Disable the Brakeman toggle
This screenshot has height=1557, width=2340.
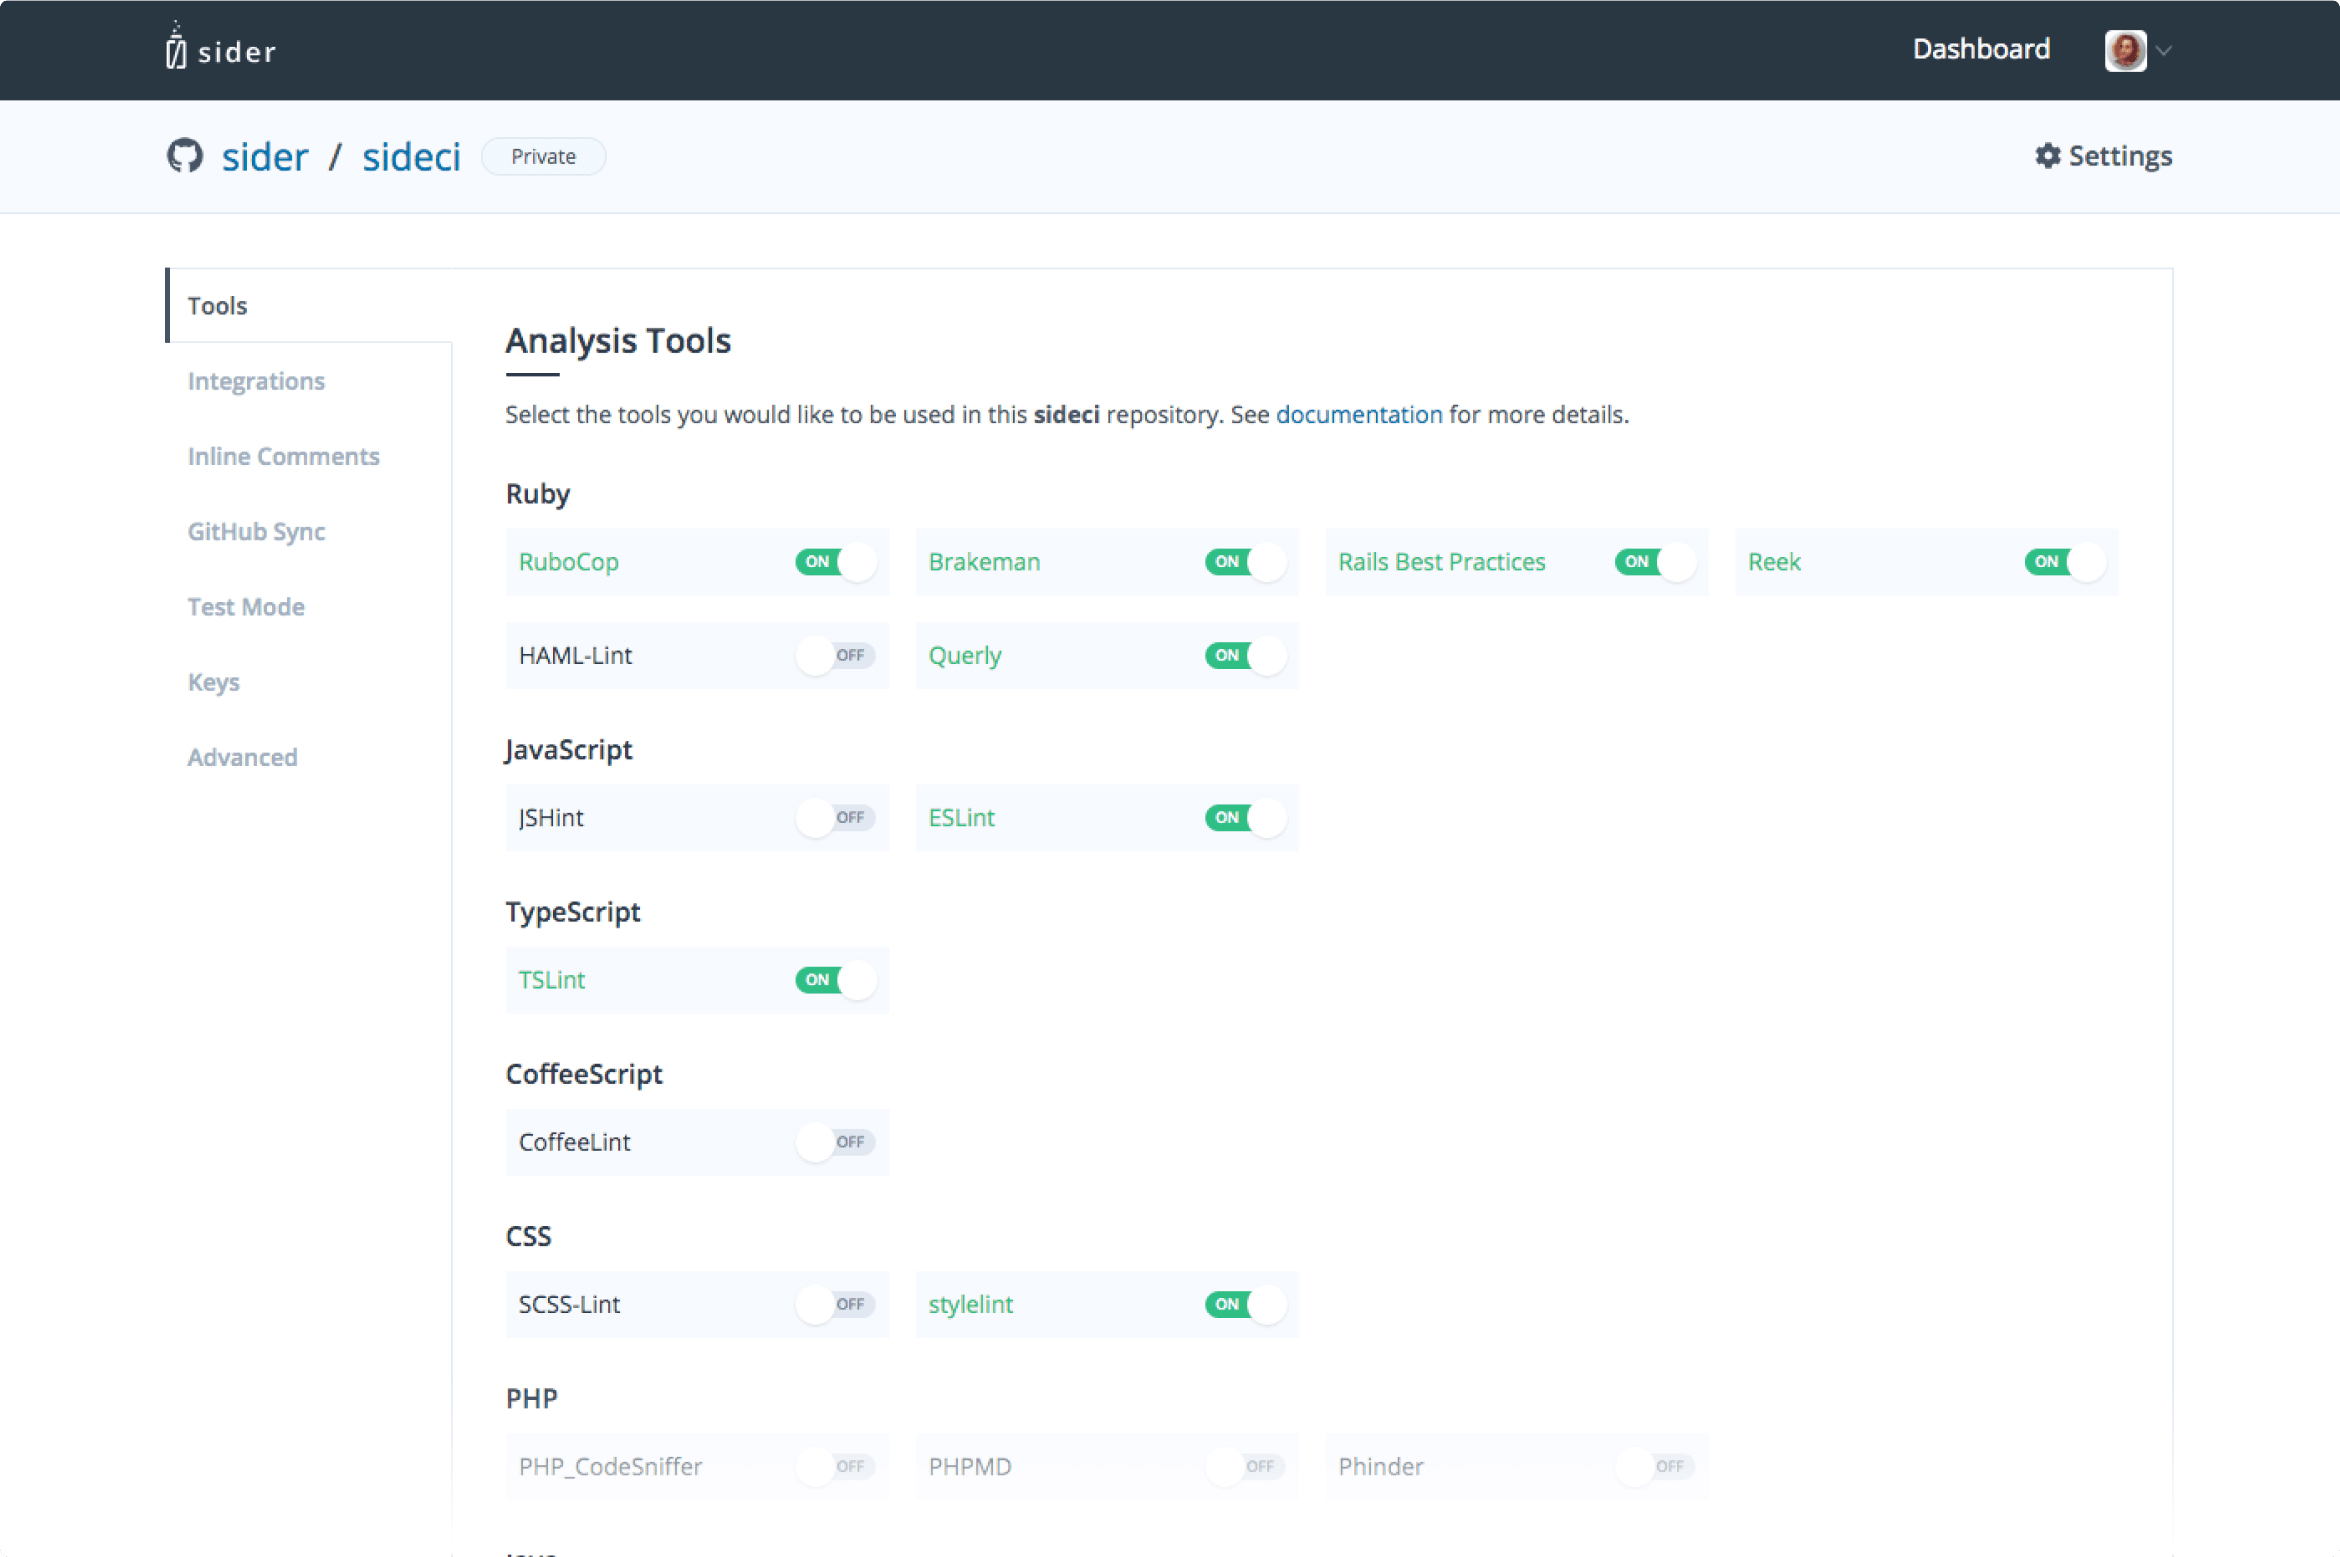(1246, 562)
